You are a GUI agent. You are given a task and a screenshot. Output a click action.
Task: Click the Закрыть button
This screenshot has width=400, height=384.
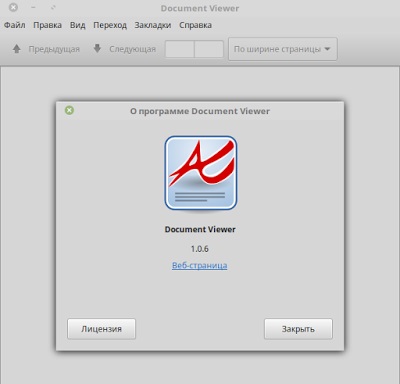298,329
